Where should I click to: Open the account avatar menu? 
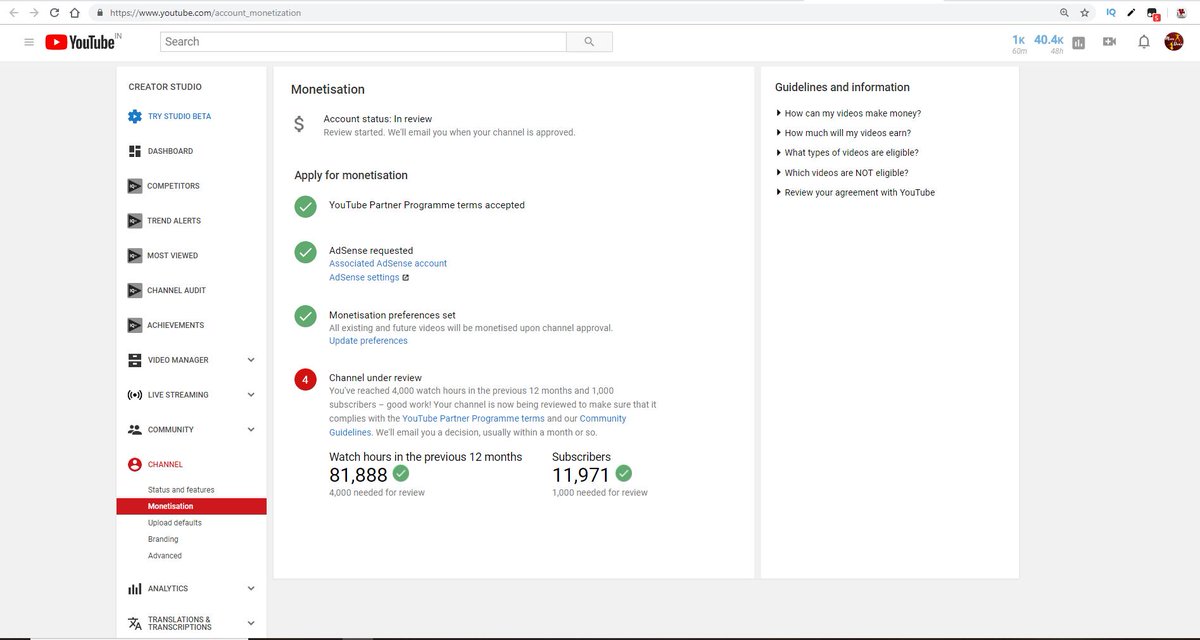tap(1174, 42)
